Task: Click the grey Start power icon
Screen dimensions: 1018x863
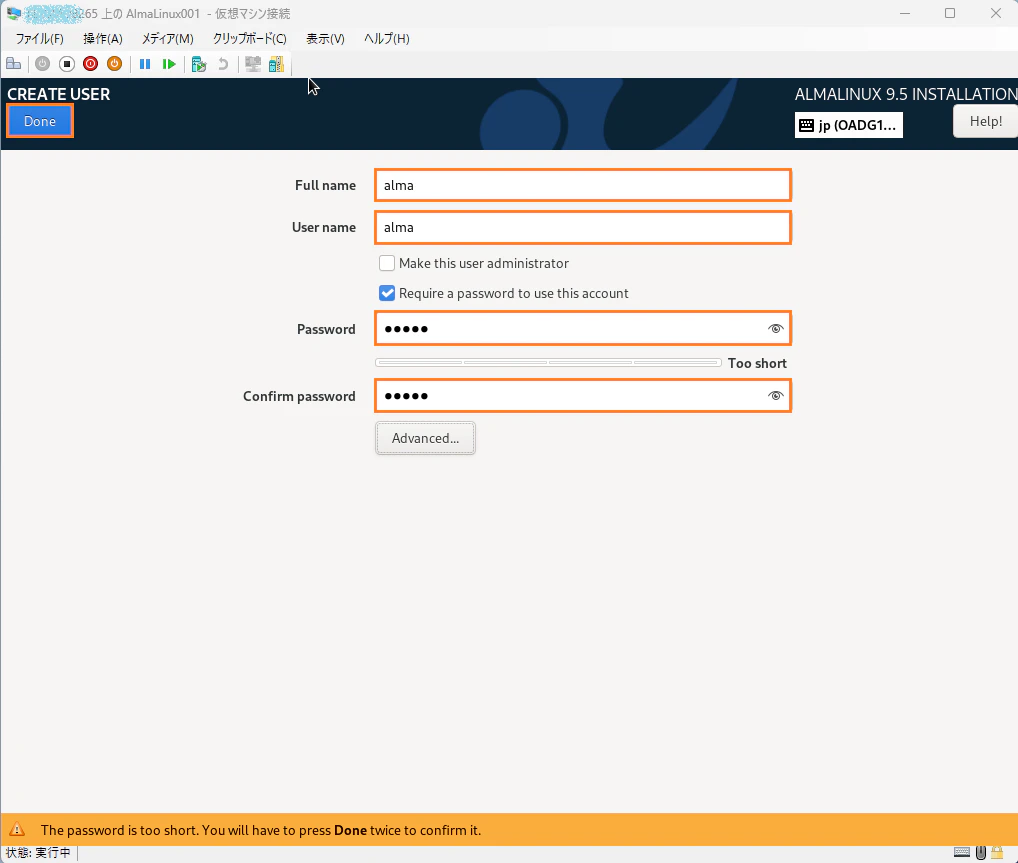Action: coord(42,64)
